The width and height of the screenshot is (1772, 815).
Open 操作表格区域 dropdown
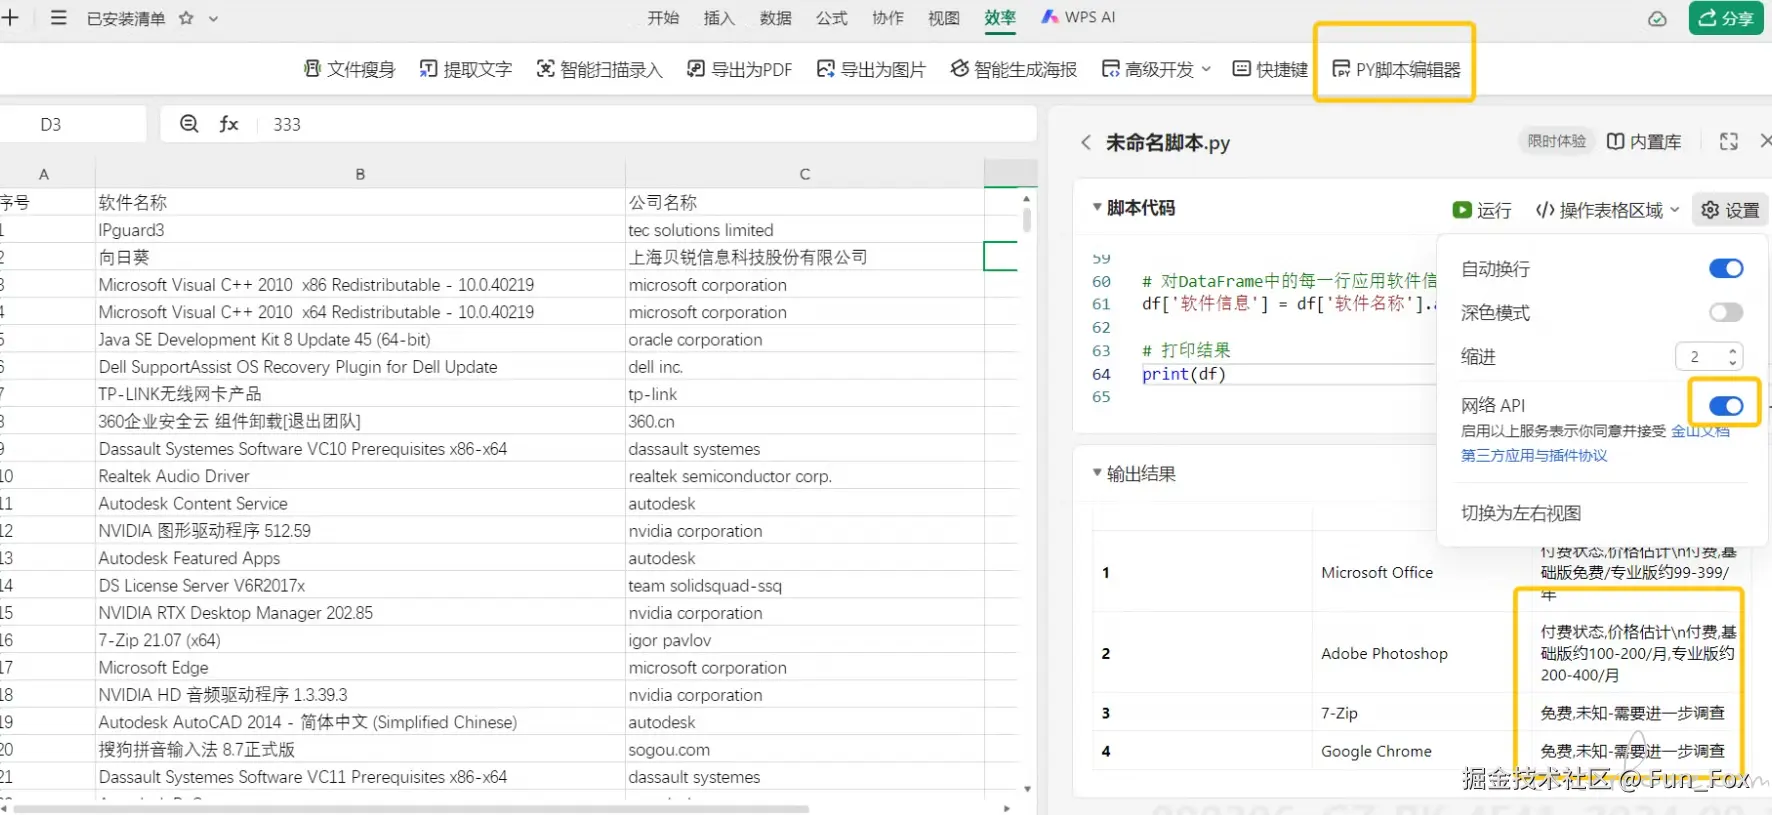[1607, 210]
